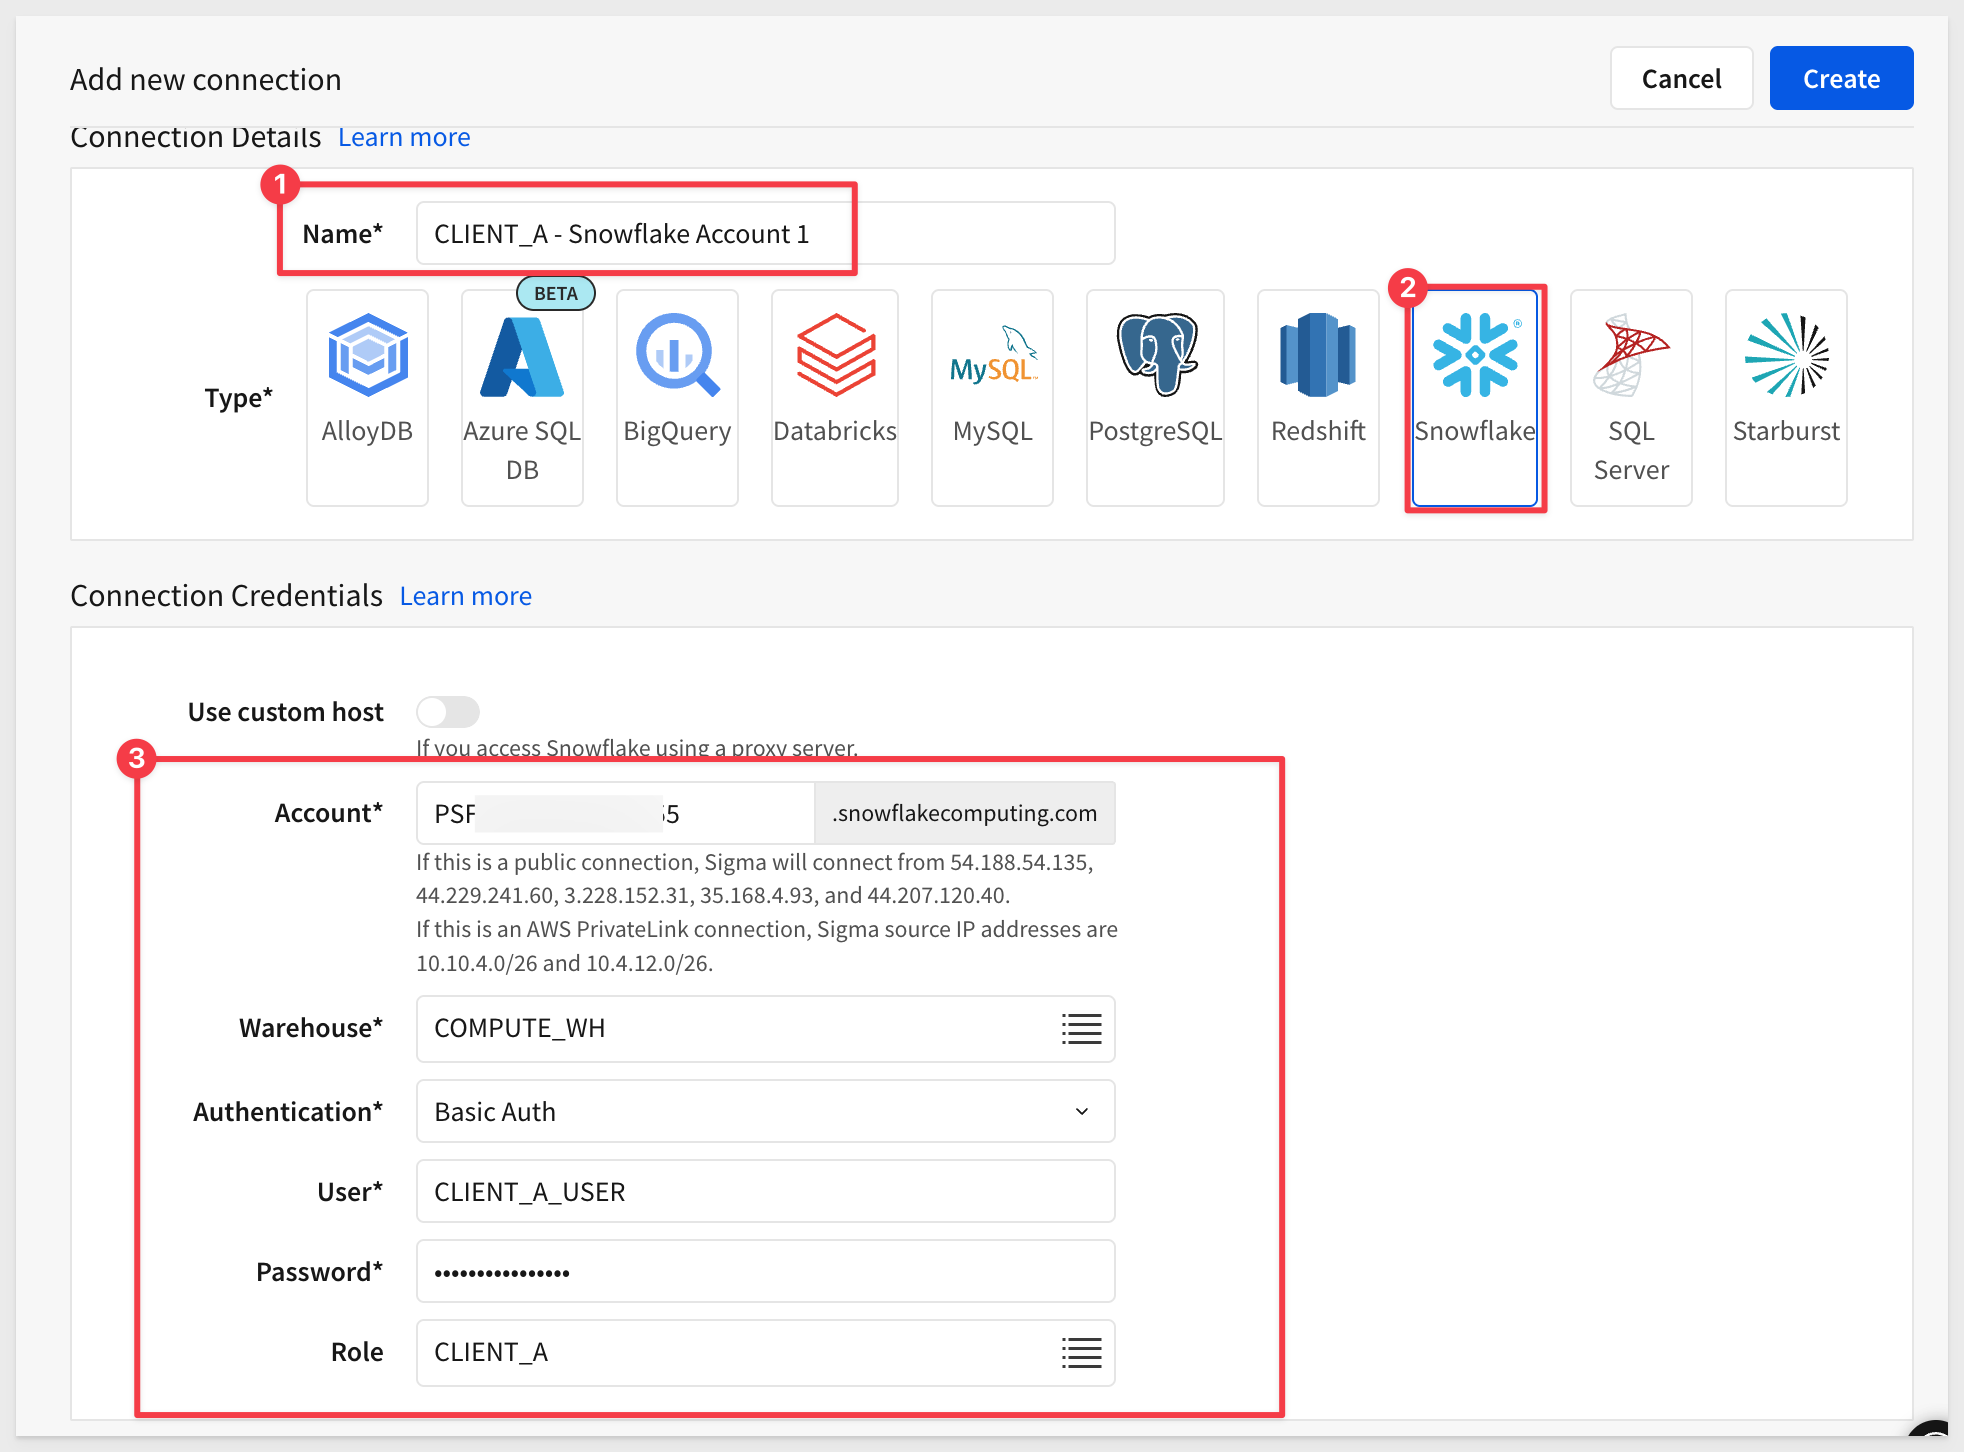Click the BETA badge on Azure SQL DB
This screenshot has height=1452, width=1964.
(x=556, y=293)
